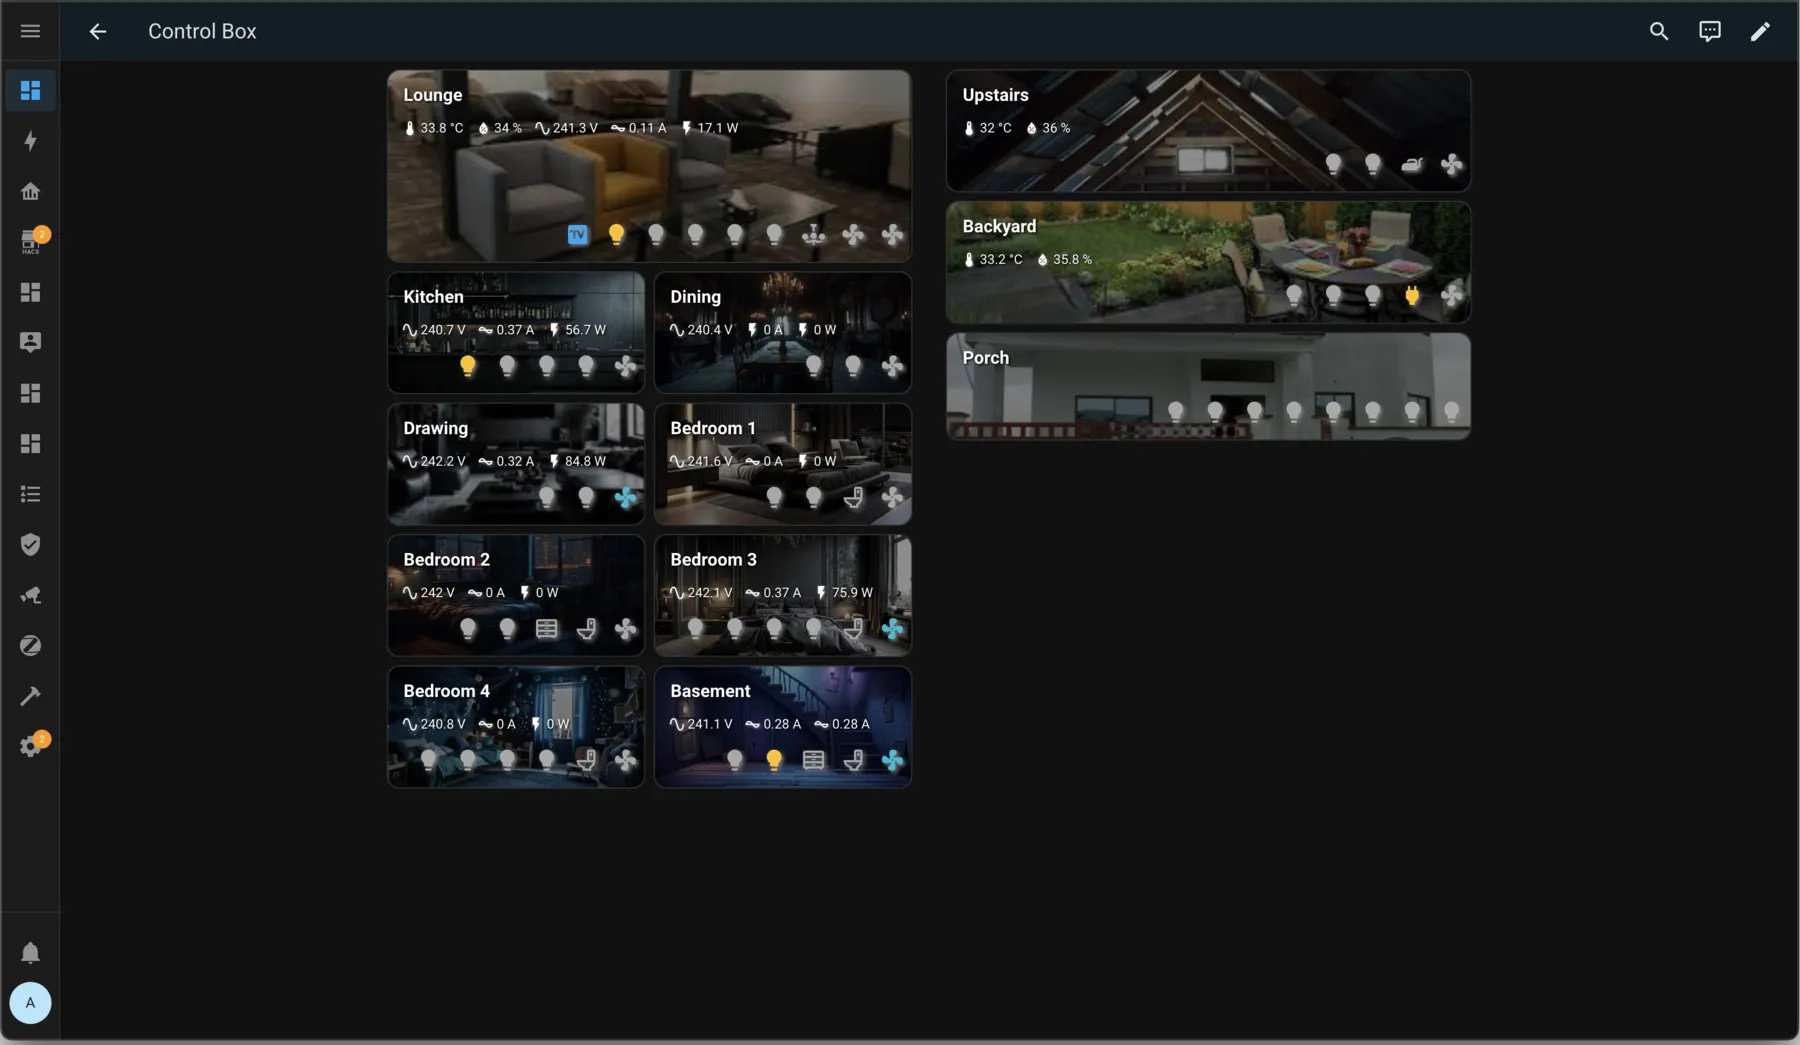Open the assist chat icon

click(1710, 31)
